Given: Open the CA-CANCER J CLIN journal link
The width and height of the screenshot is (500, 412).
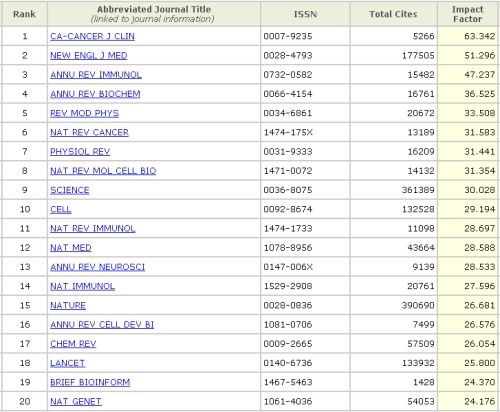Looking at the screenshot, I should [x=92, y=36].
